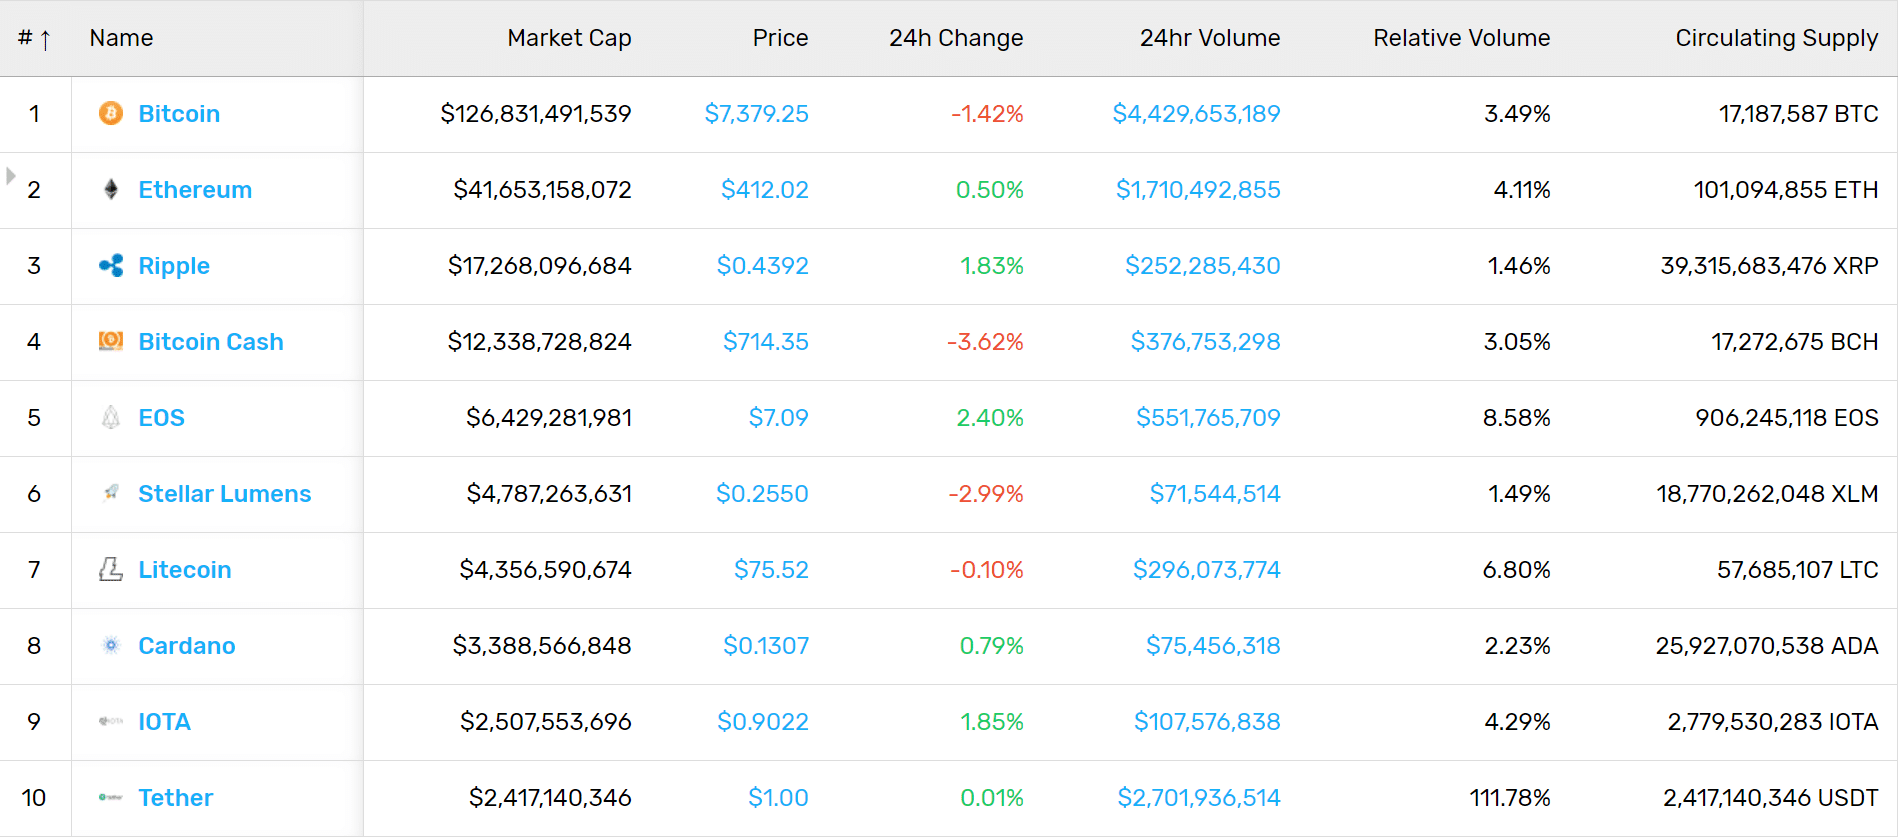This screenshot has width=1898, height=837.
Task: Click Bitcoin Cash volume $376,753,298
Action: (1205, 342)
